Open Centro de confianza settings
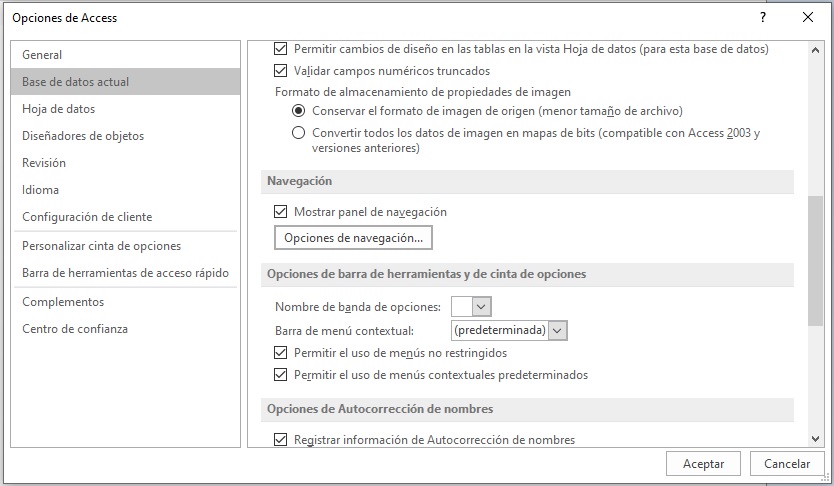The height and width of the screenshot is (486, 834). 126,329
